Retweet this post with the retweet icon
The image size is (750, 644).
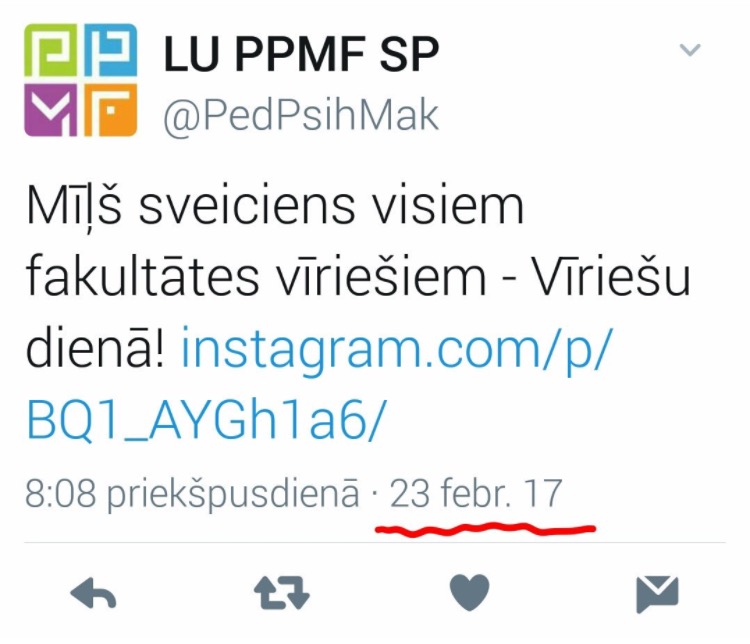282,593
